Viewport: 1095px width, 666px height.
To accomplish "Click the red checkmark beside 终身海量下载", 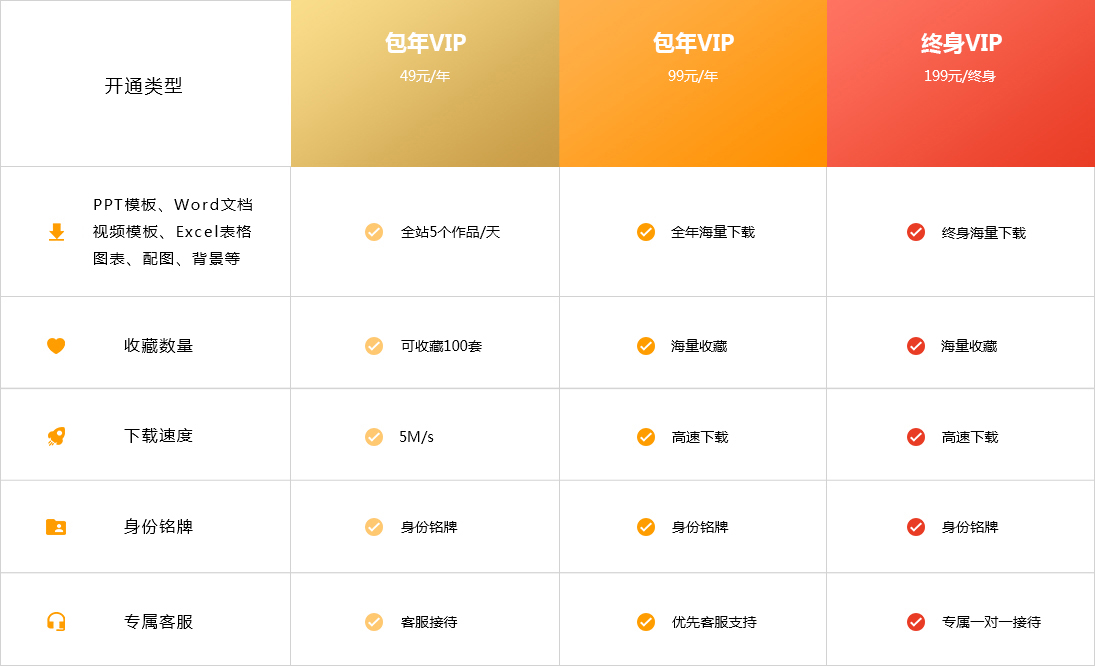I will (x=916, y=232).
